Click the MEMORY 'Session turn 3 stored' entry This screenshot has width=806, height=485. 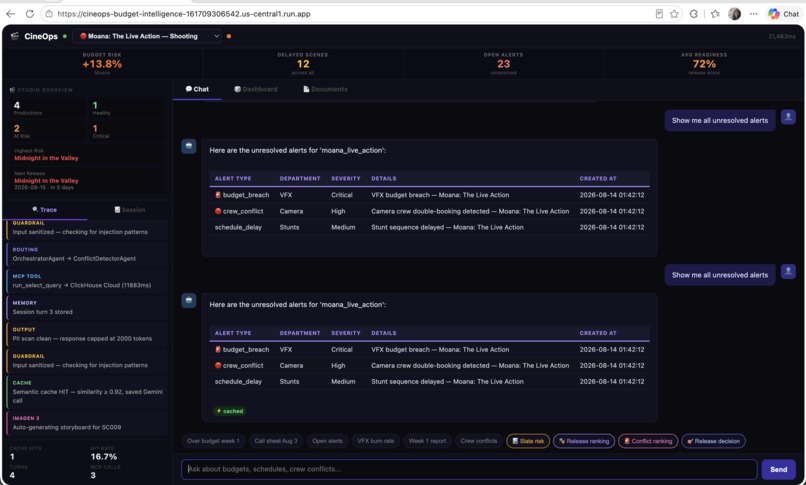pyautogui.click(x=87, y=308)
